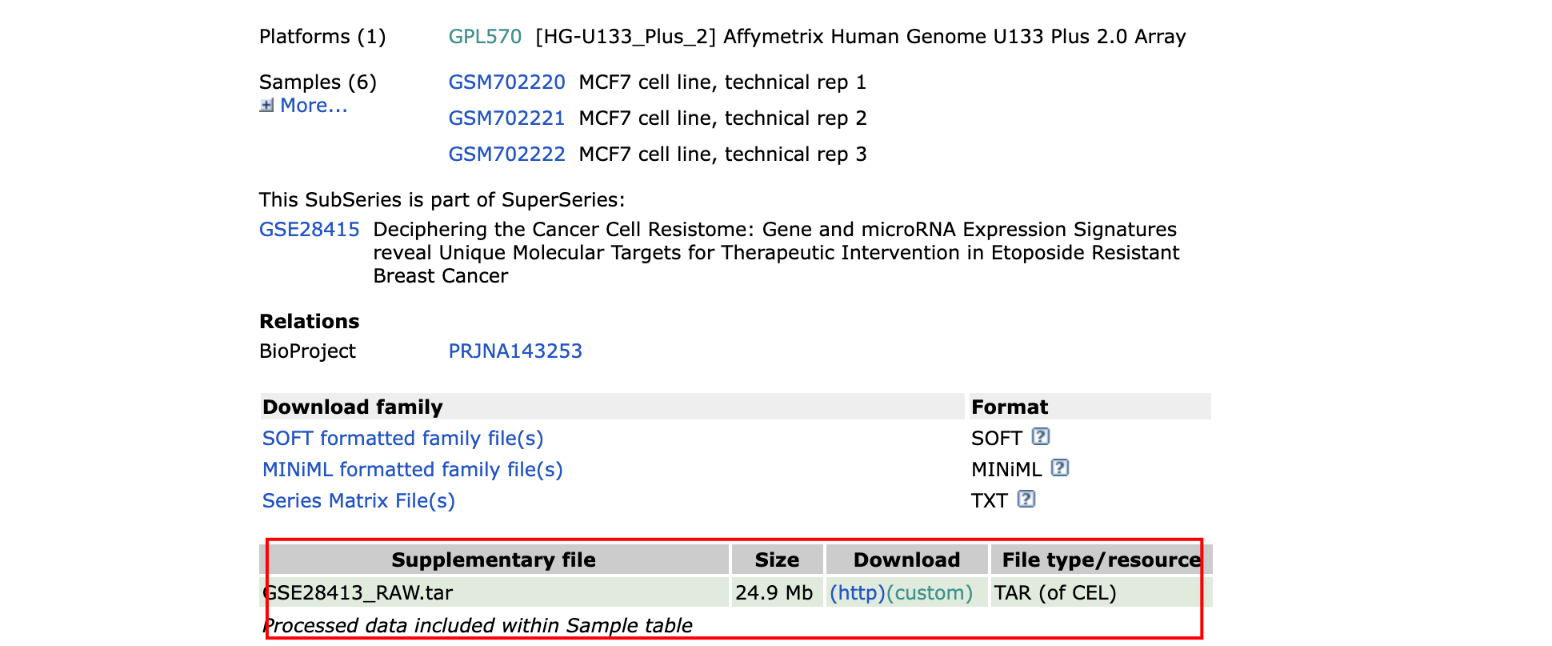
Task: Open help icon next to SOFT format
Action: click(x=1041, y=437)
